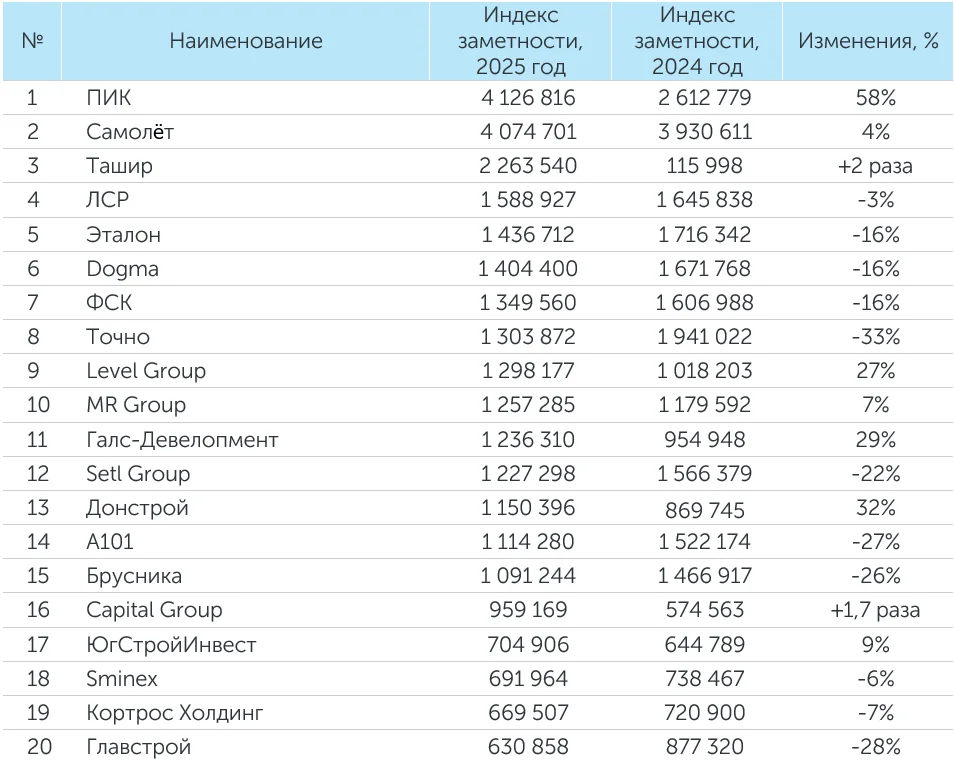The image size is (954, 769).
Task: Click the Изменения, % column header
Action: 868,41
